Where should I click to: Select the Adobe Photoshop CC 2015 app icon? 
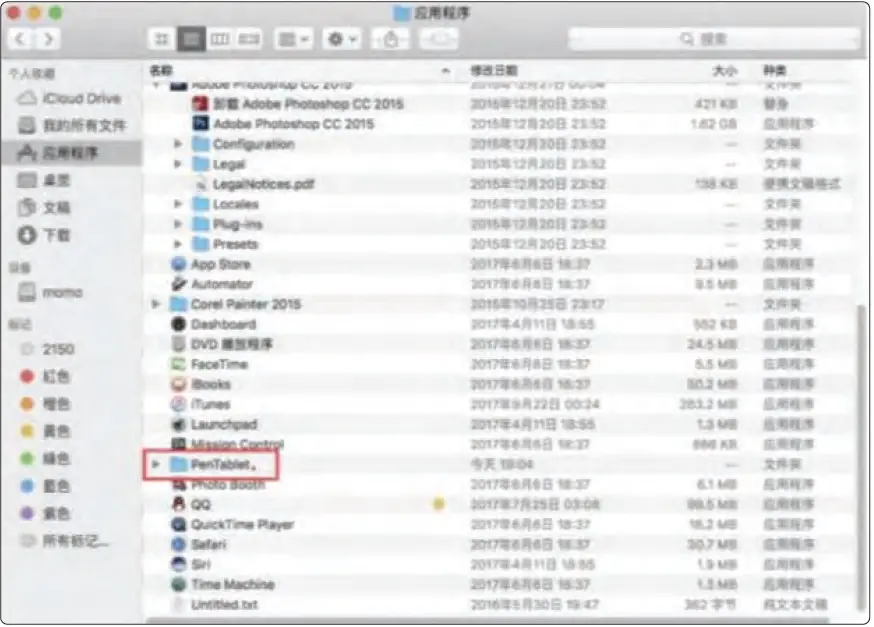tap(200, 124)
